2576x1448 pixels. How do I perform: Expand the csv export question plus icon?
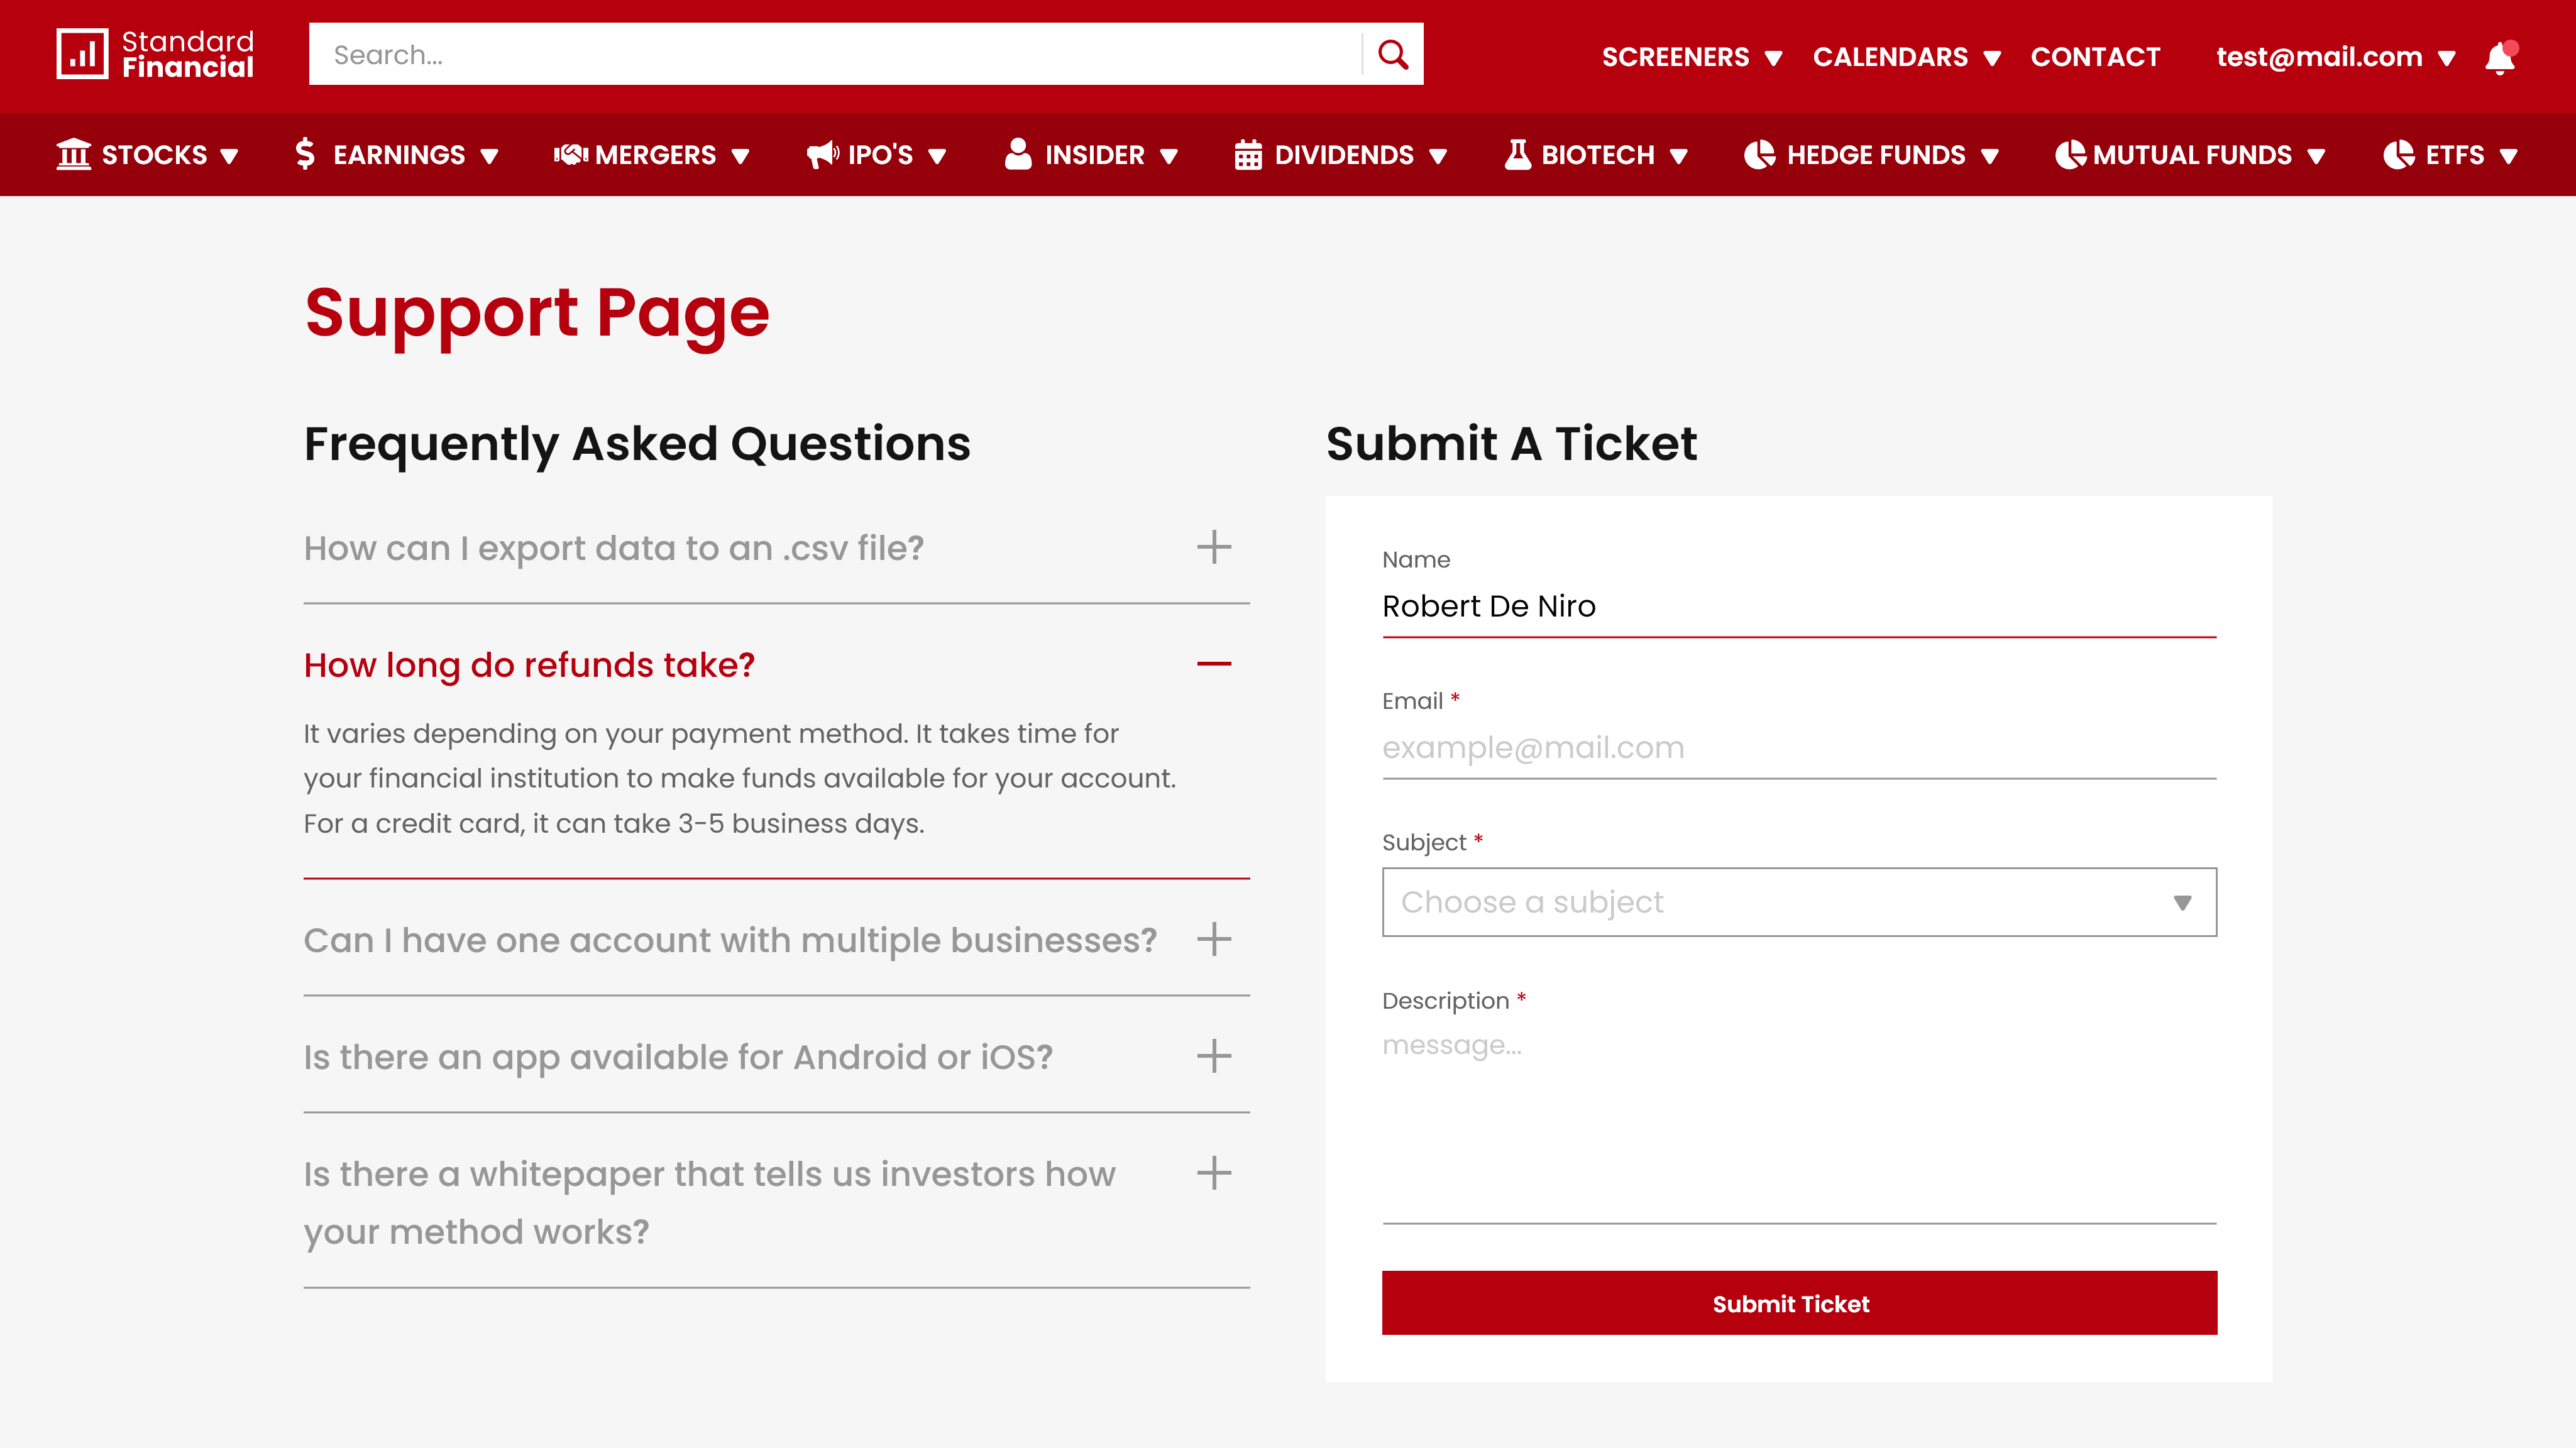pos(1214,547)
